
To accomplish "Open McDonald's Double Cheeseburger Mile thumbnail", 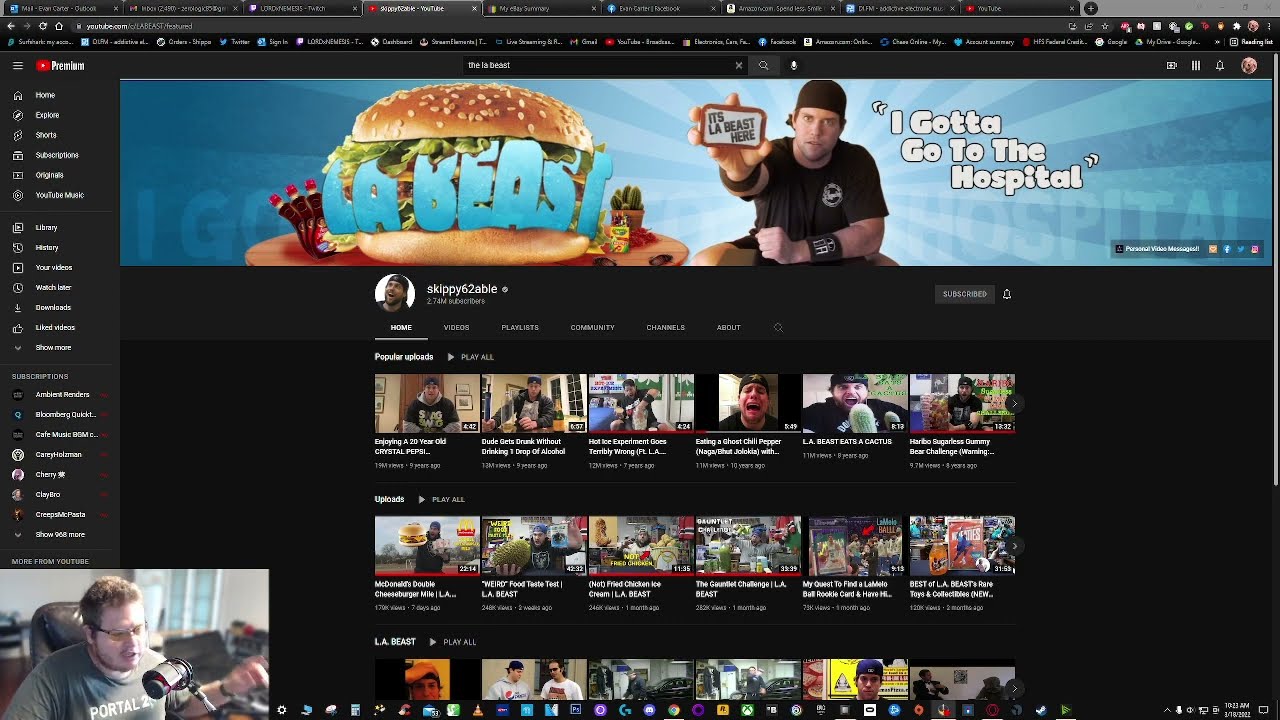I will 427,546.
